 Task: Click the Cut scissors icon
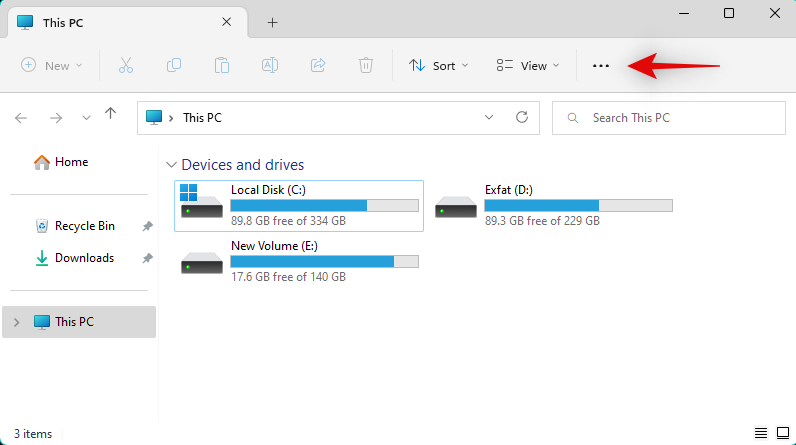tap(126, 65)
